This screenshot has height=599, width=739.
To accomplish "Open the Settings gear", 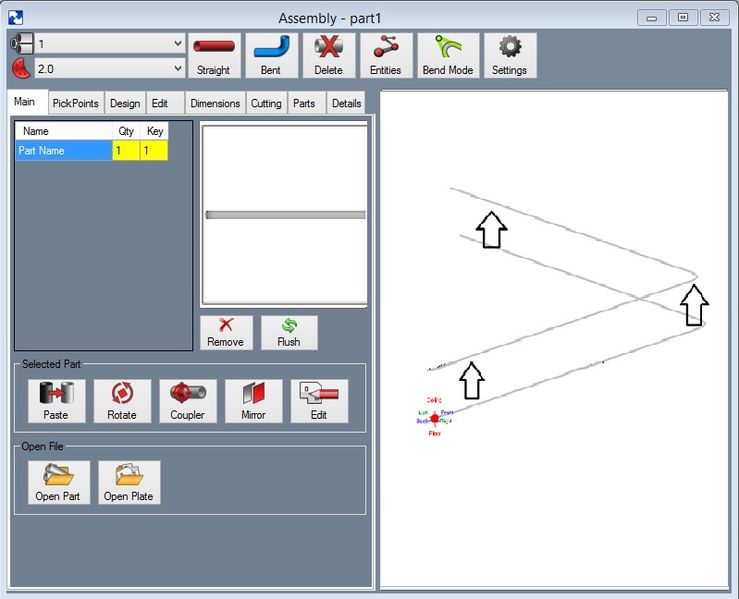I will click(509, 55).
